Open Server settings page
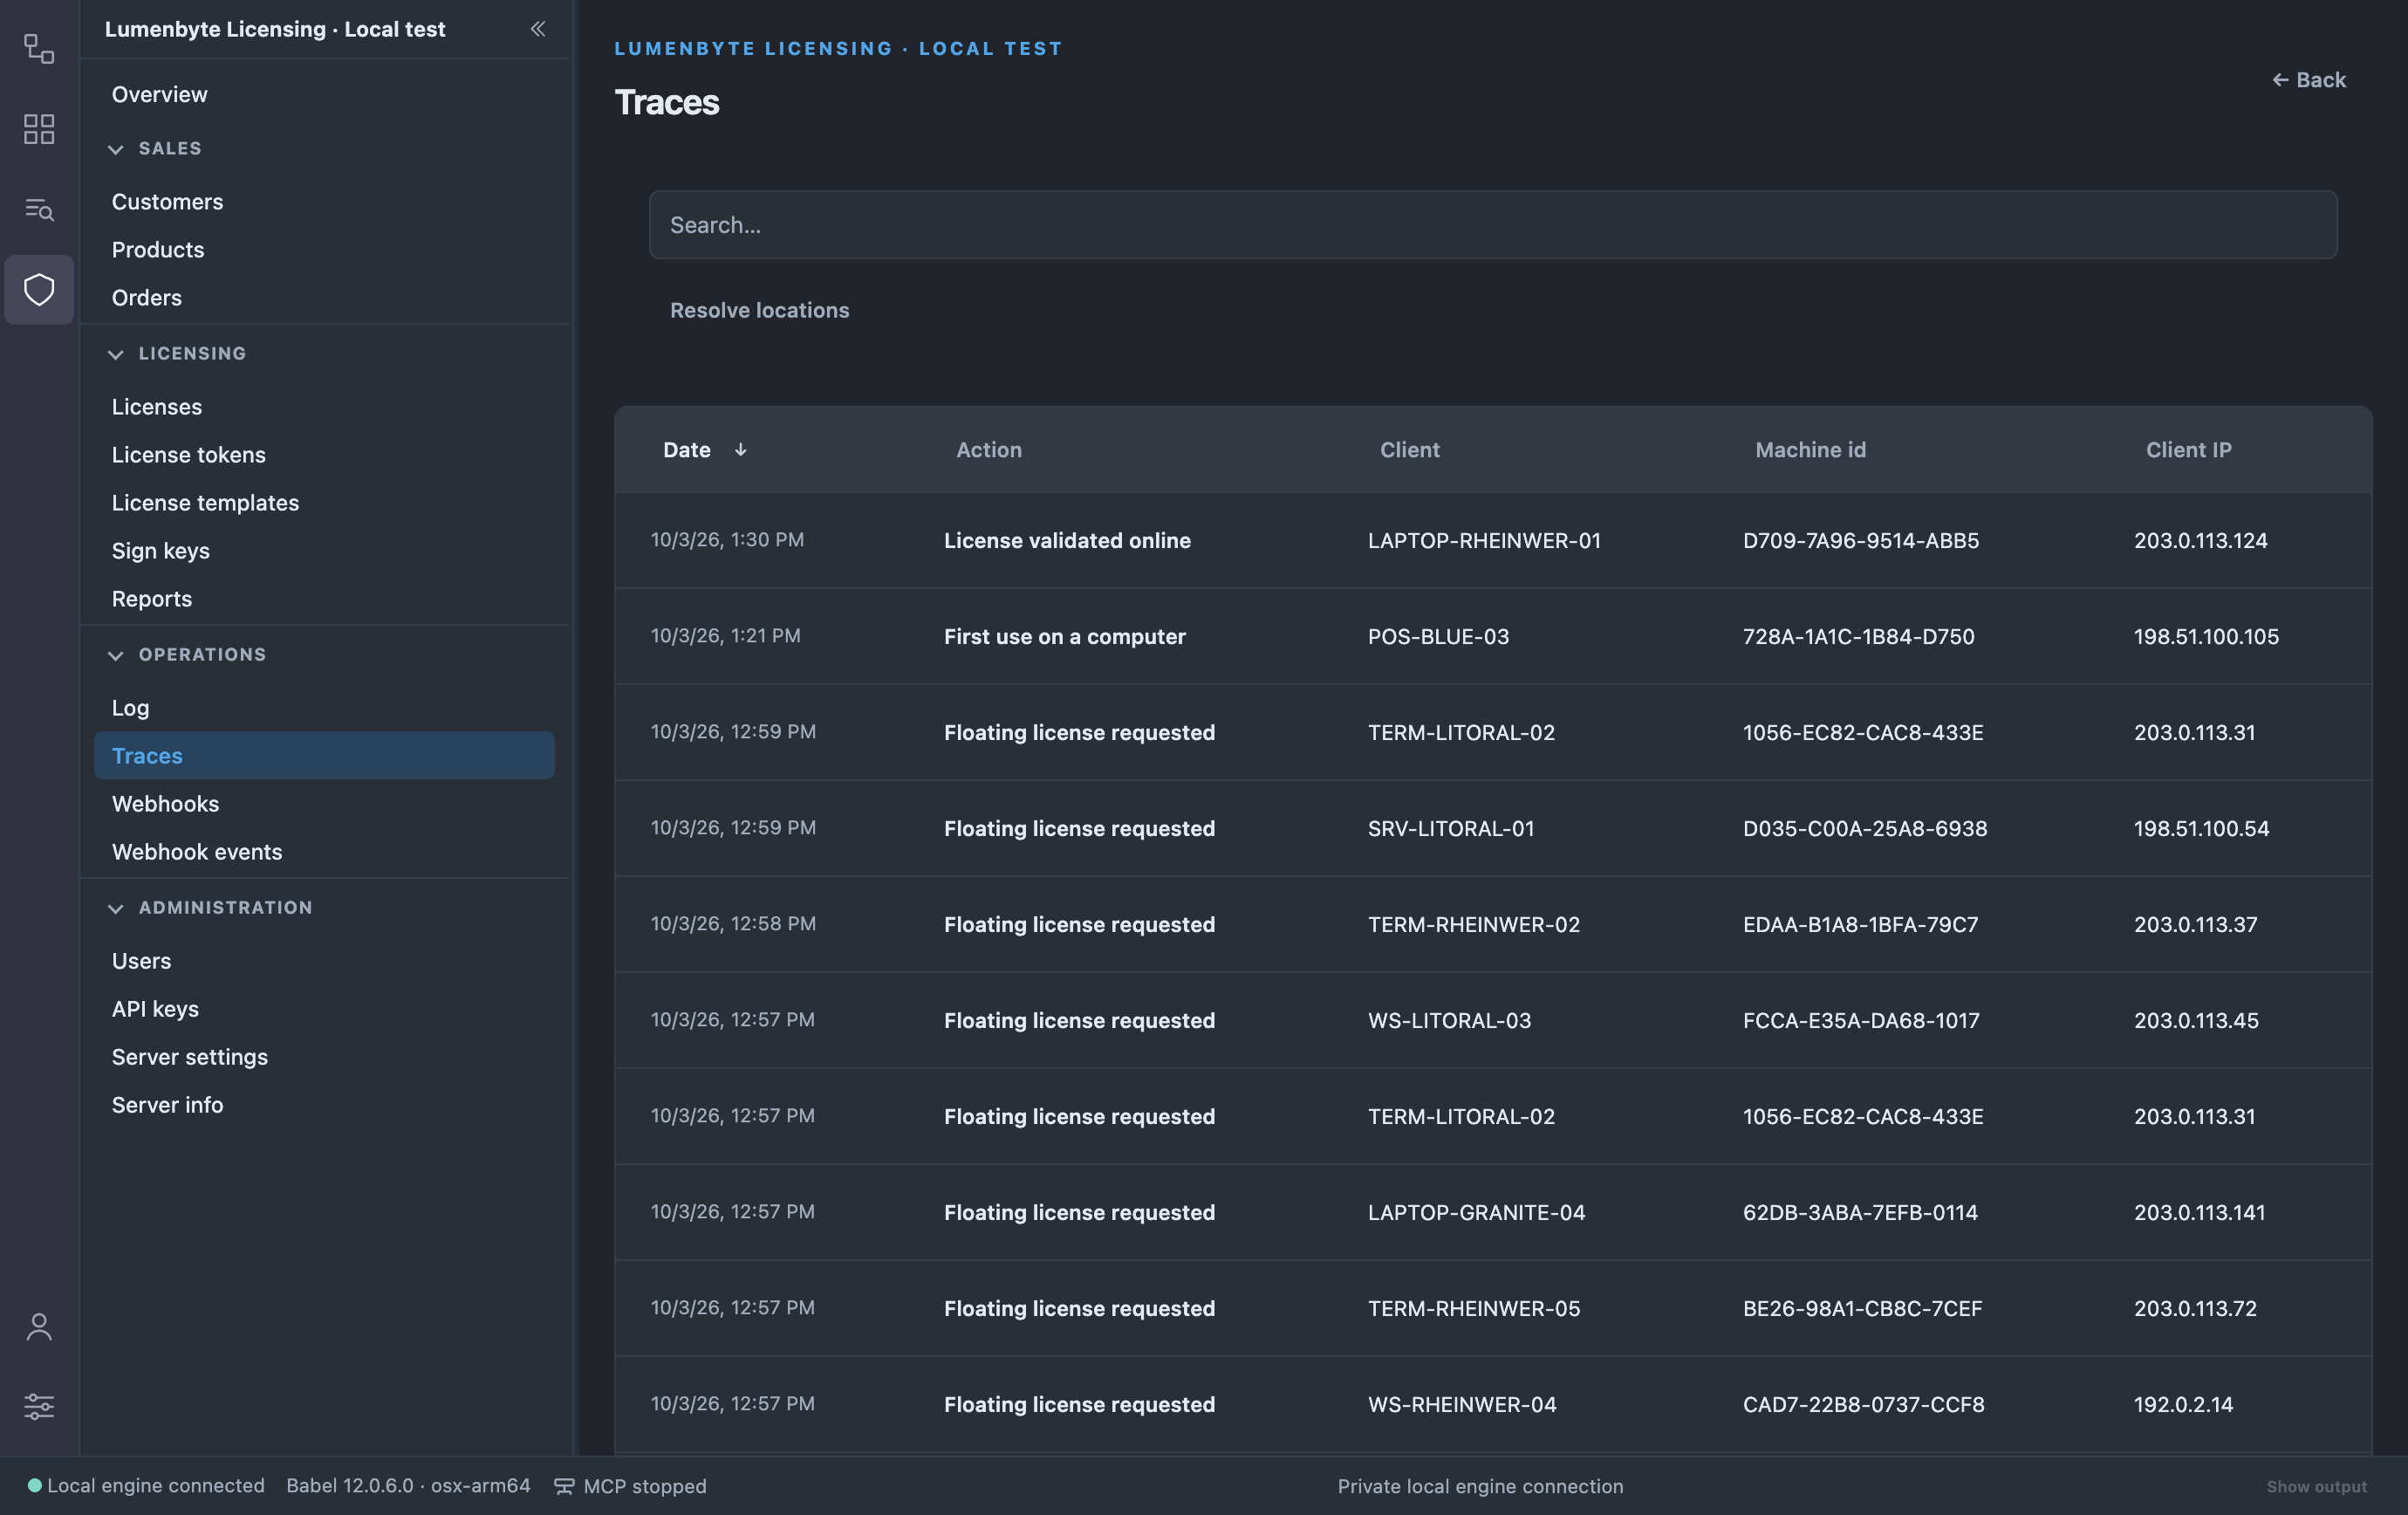The height and width of the screenshot is (1515, 2408). [190, 1056]
